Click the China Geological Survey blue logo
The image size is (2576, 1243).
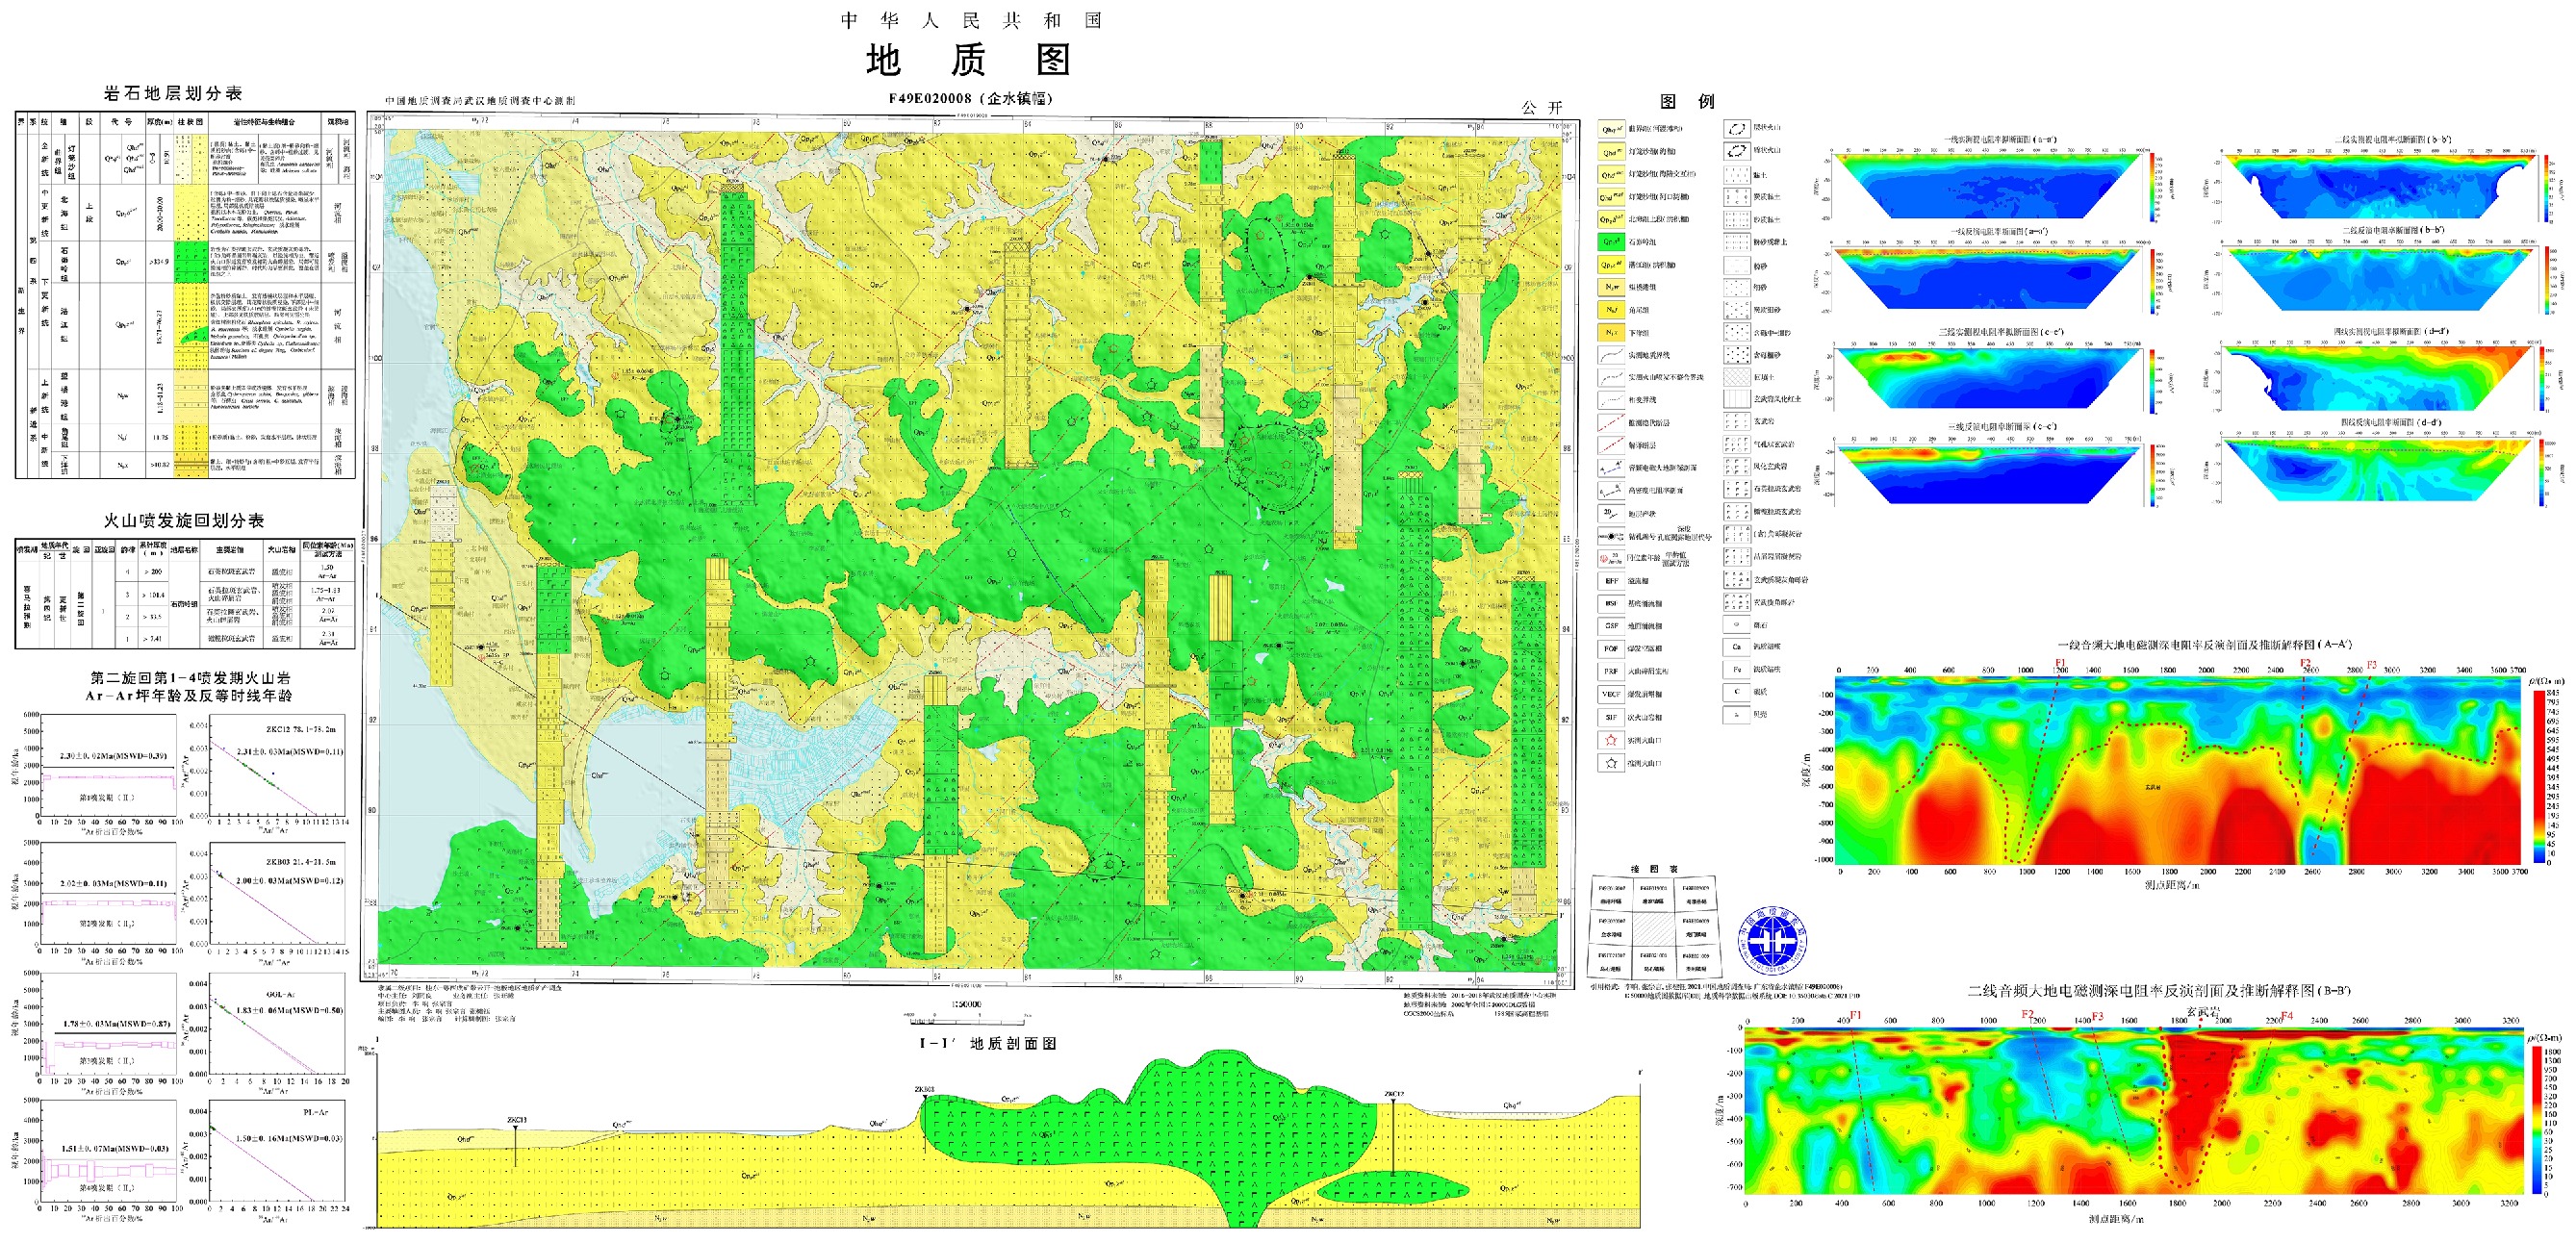pyautogui.click(x=1773, y=941)
